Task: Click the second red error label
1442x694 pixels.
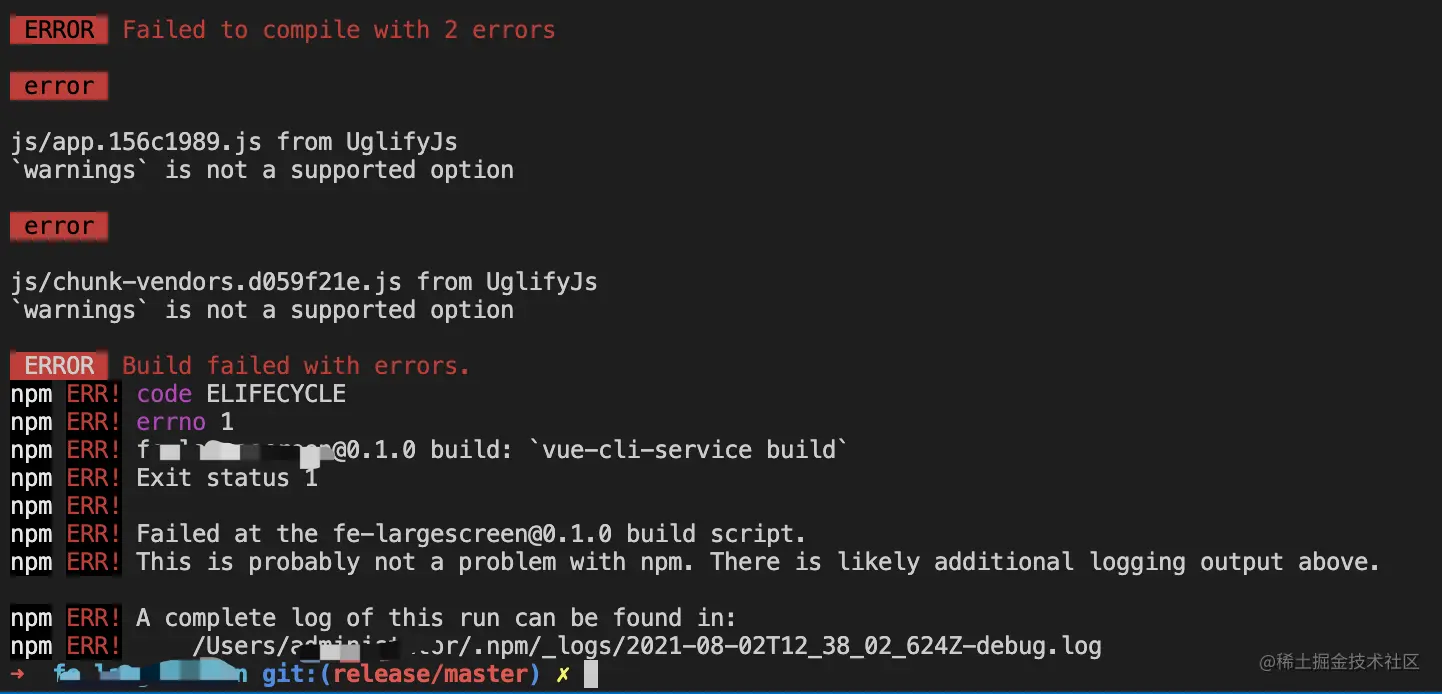Action: tap(59, 226)
